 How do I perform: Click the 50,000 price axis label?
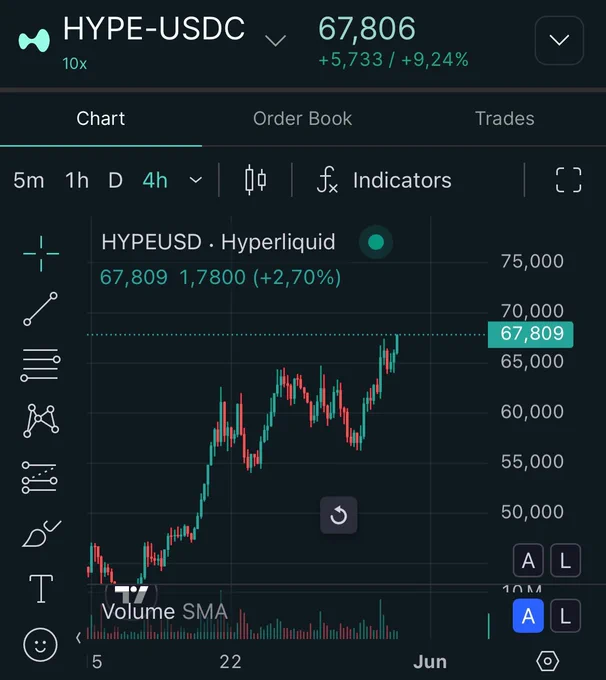point(532,512)
